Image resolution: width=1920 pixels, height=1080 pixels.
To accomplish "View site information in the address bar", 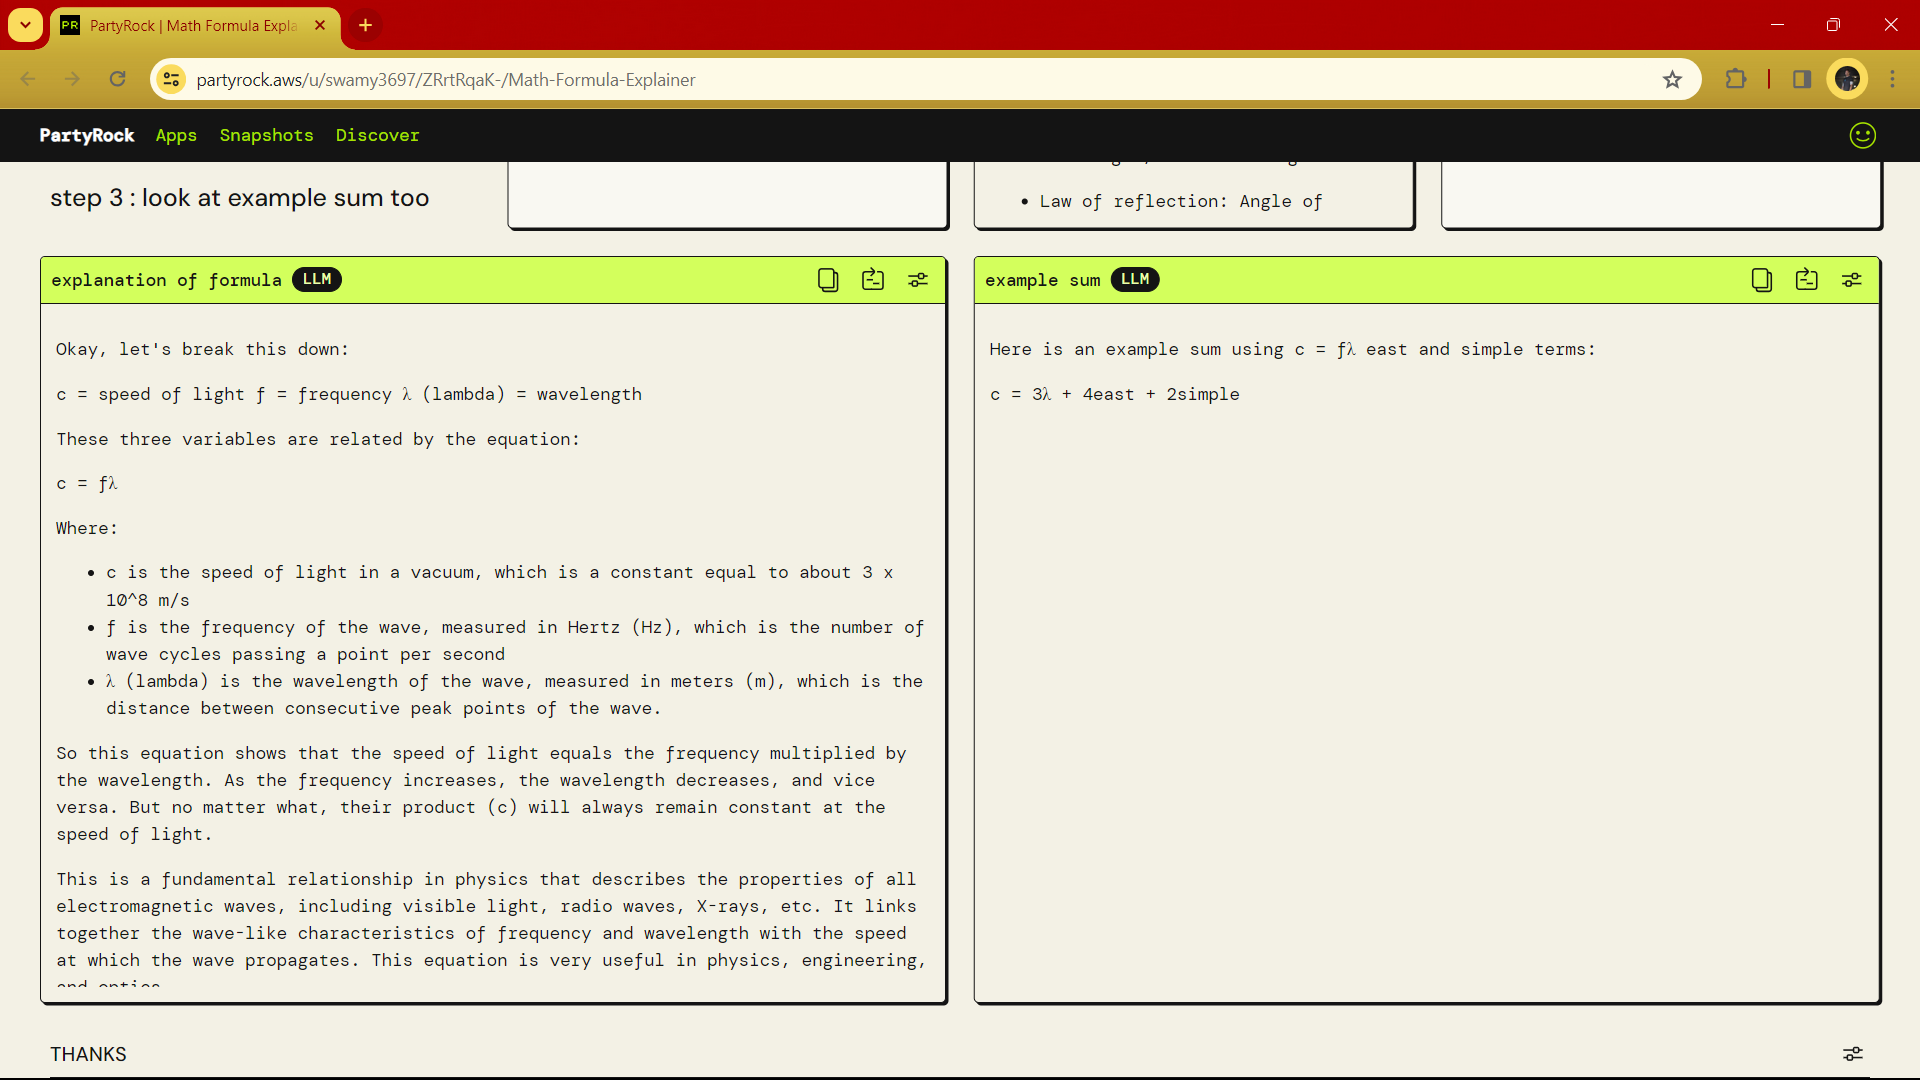I will 172,79.
